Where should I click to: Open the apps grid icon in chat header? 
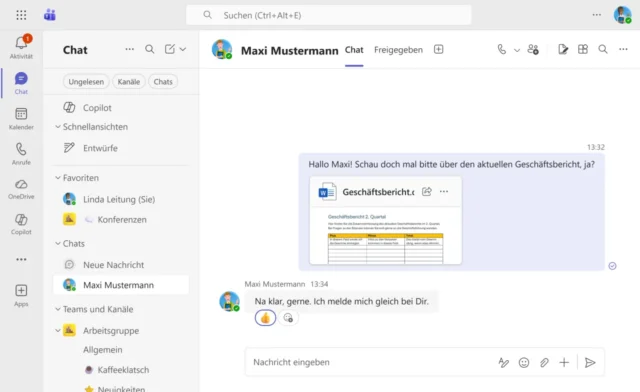pyautogui.click(x=583, y=49)
